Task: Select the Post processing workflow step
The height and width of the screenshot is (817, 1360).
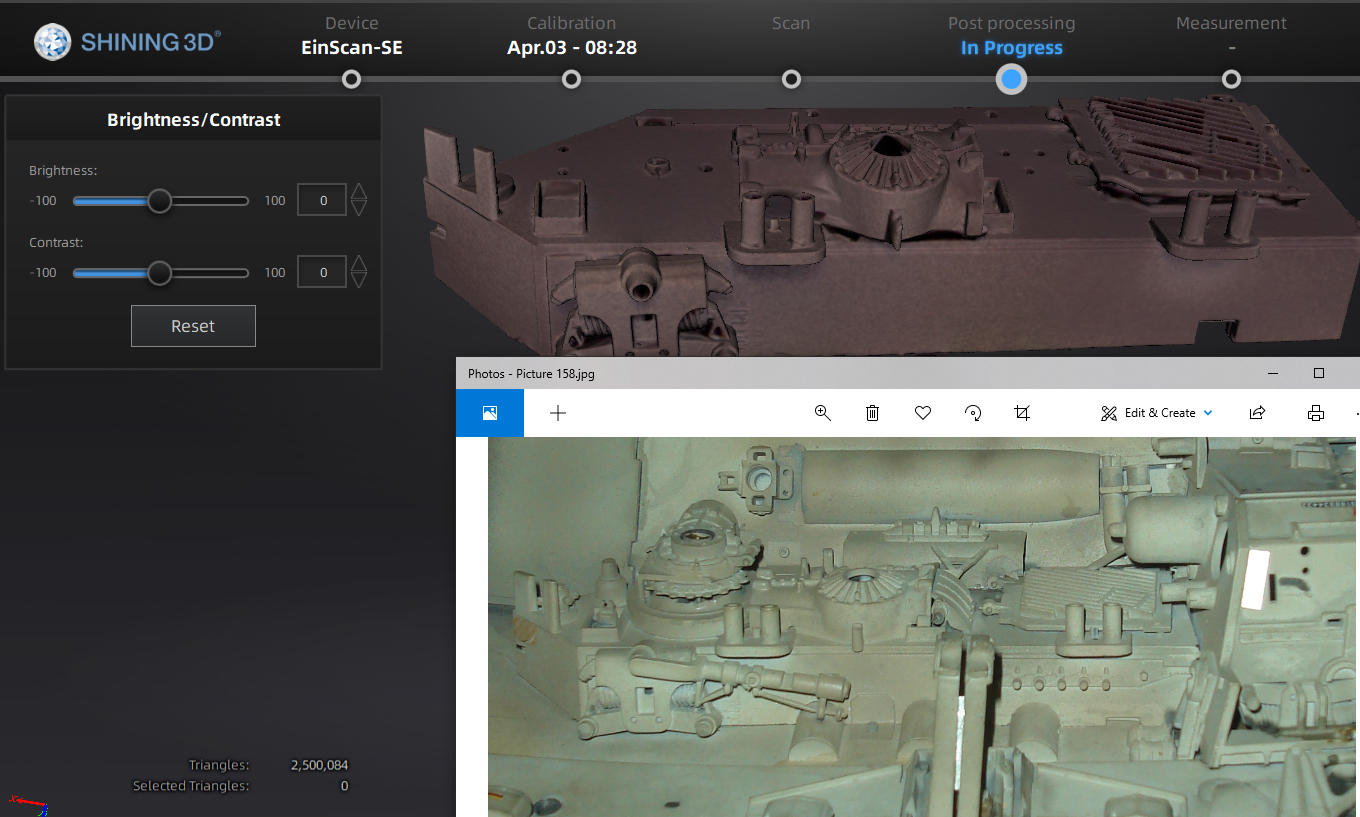Action: [1011, 79]
